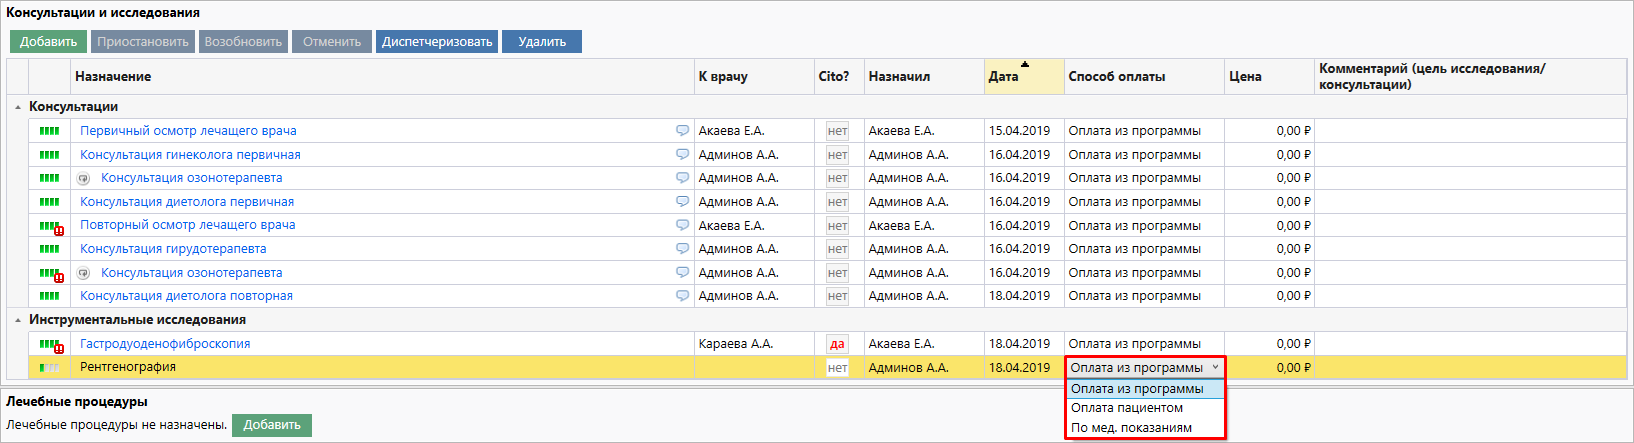Screen dimensions: 1634x443
Task: Toggle Cito 'да' for Гастродуоденофиброскопия
Action: pos(837,344)
